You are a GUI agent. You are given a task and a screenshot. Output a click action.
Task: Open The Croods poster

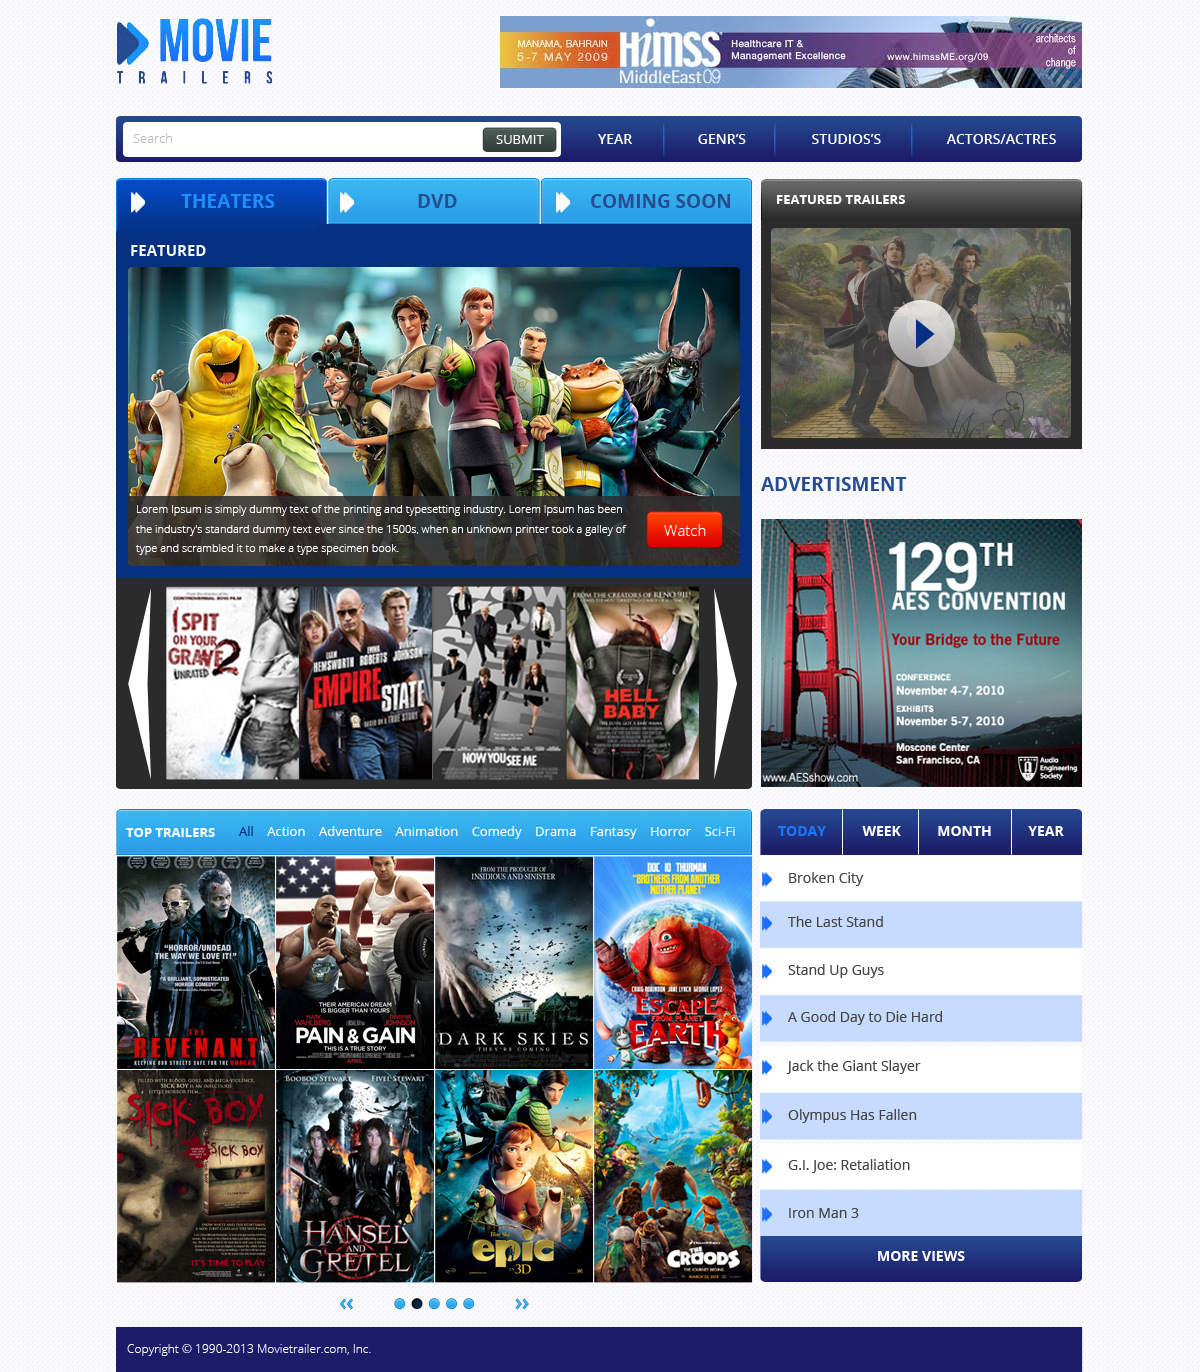click(673, 1176)
